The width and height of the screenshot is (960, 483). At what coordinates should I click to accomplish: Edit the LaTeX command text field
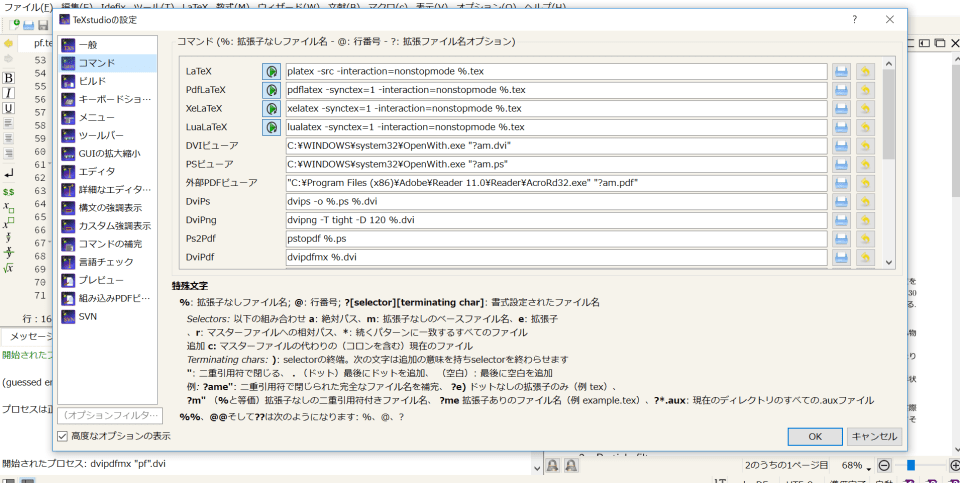click(556, 71)
